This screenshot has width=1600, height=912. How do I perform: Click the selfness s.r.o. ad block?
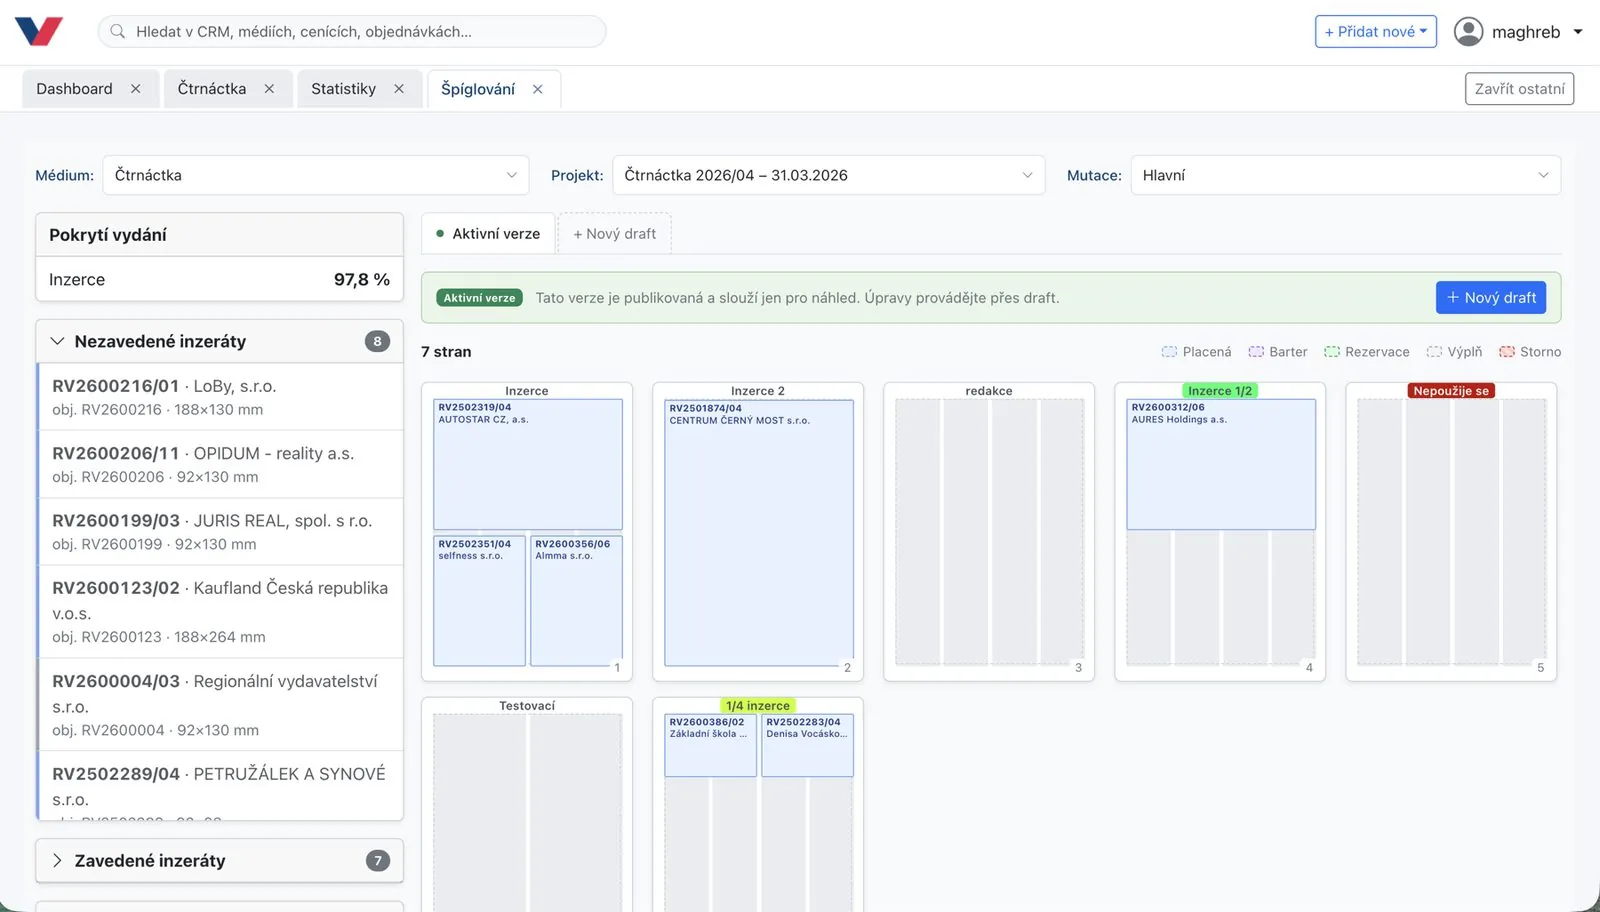click(x=479, y=601)
